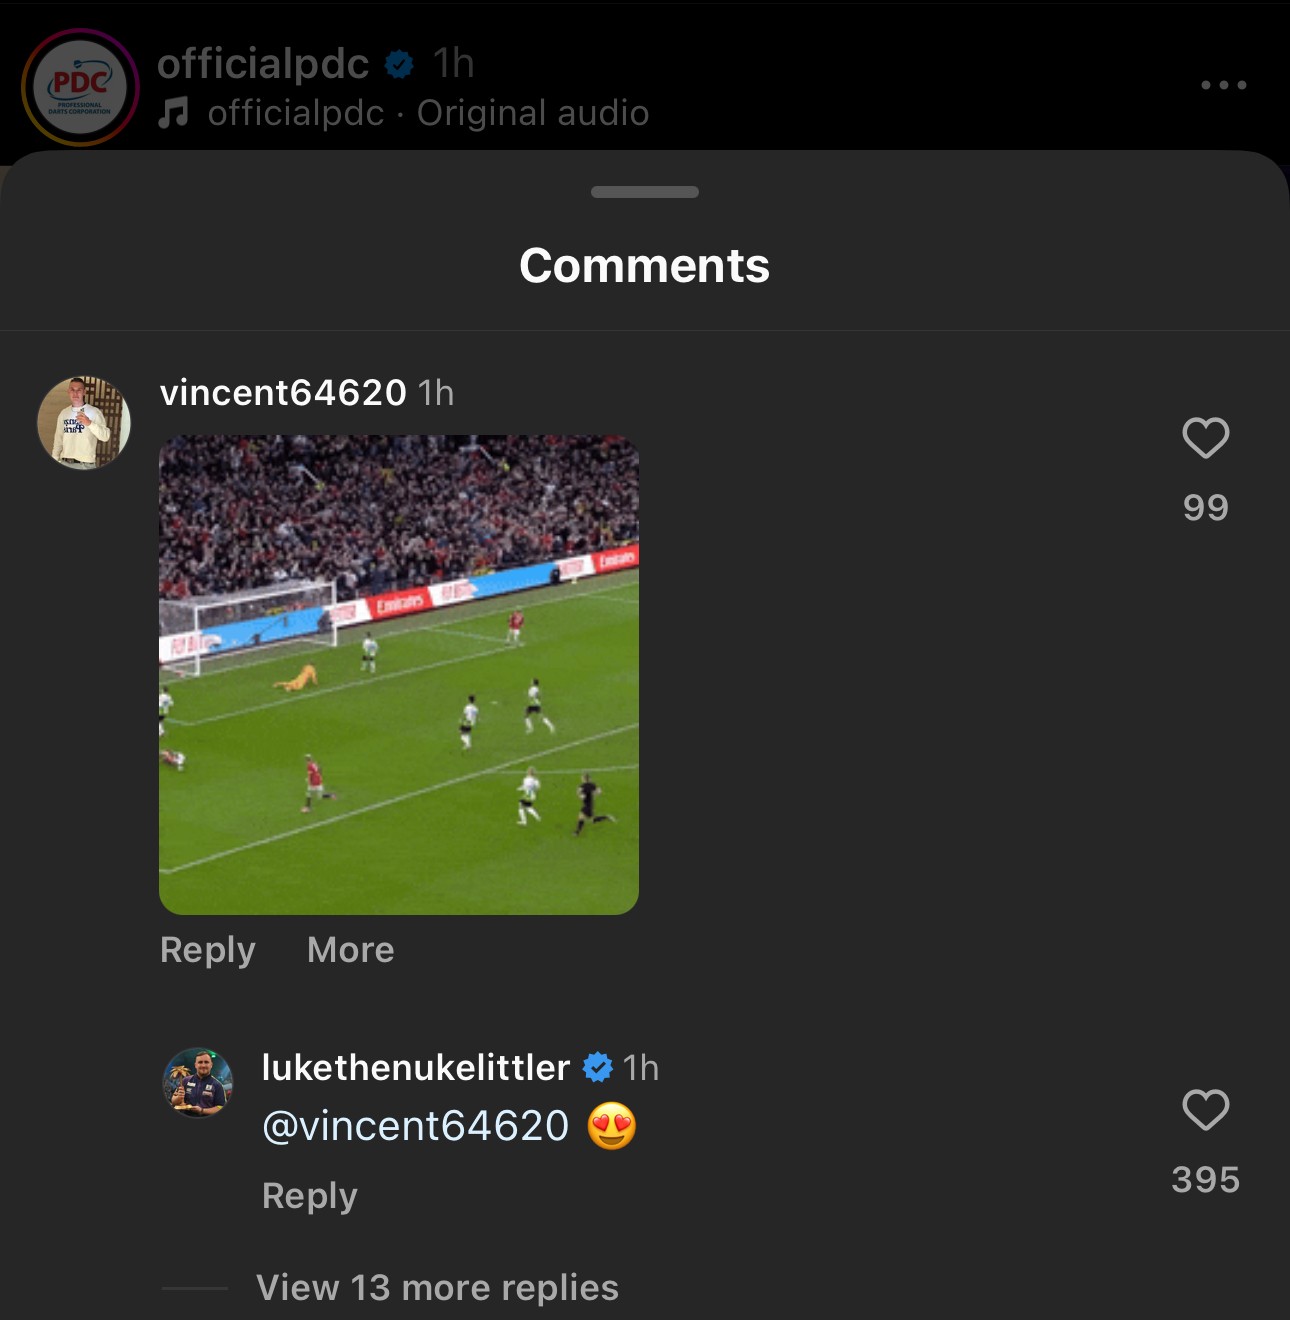Open lukethenukelittler's profile avatar
Screen dimensions: 1290x1320
pyautogui.click(x=198, y=1082)
